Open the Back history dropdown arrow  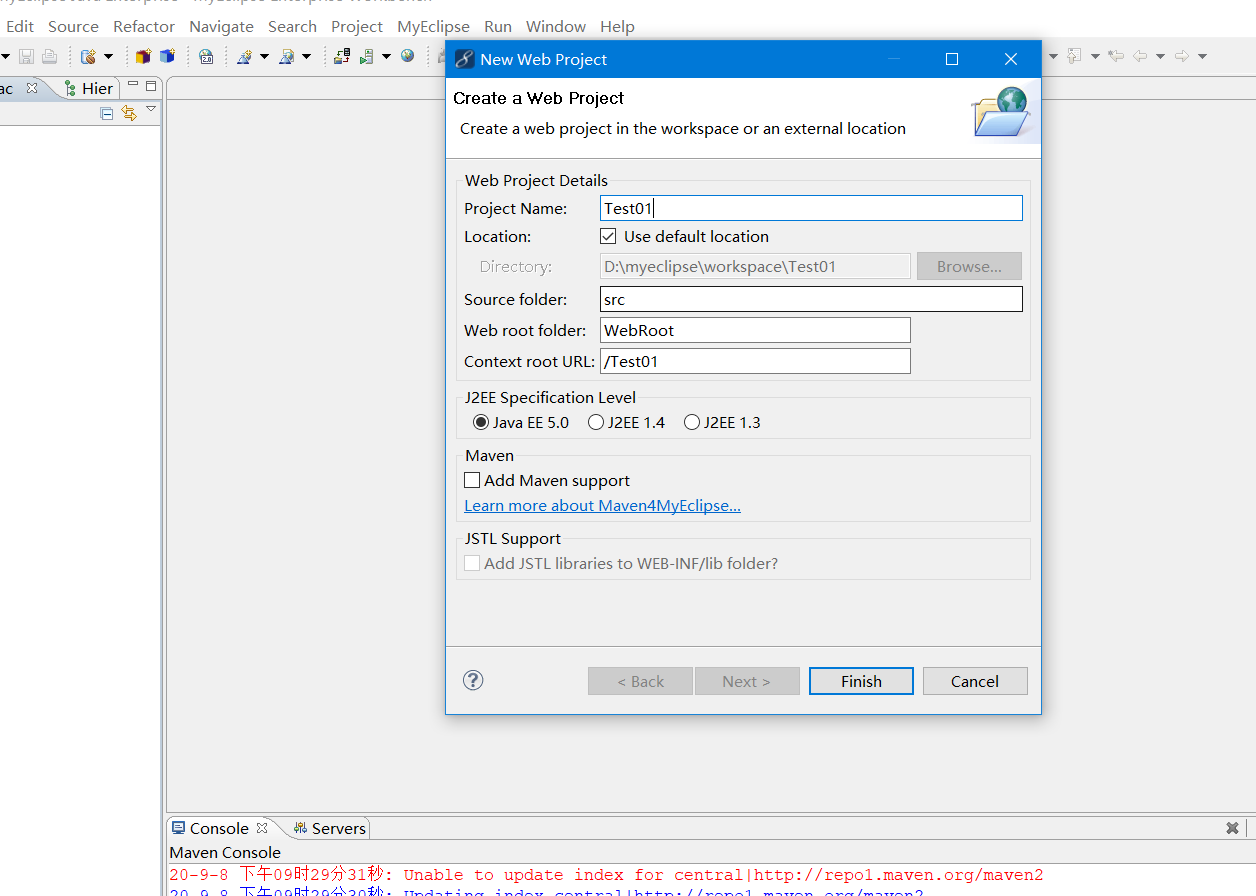tap(1160, 57)
